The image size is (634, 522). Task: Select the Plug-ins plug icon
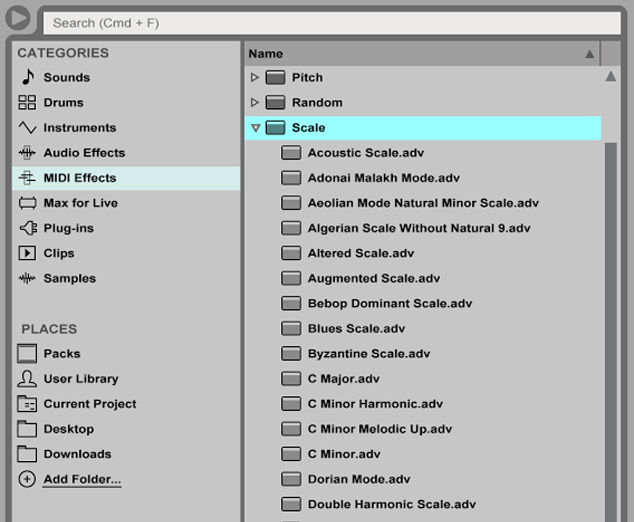28,228
